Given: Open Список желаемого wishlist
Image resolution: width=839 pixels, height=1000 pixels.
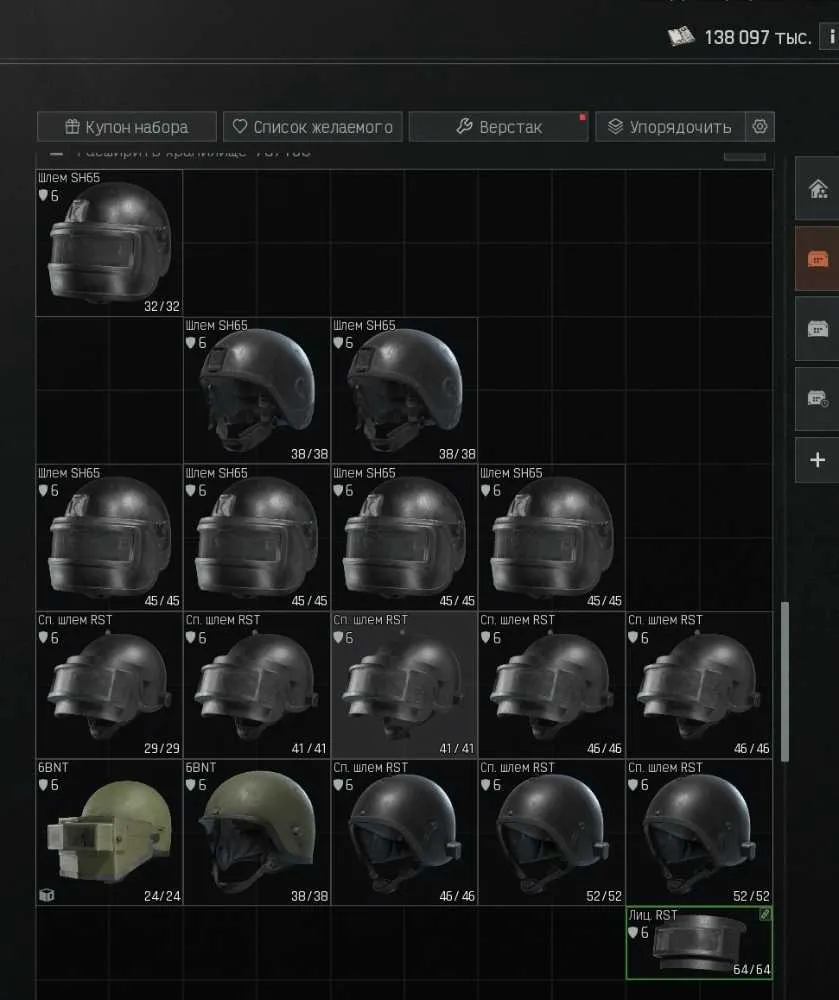Looking at the screenshot, I should coord(312,127).
